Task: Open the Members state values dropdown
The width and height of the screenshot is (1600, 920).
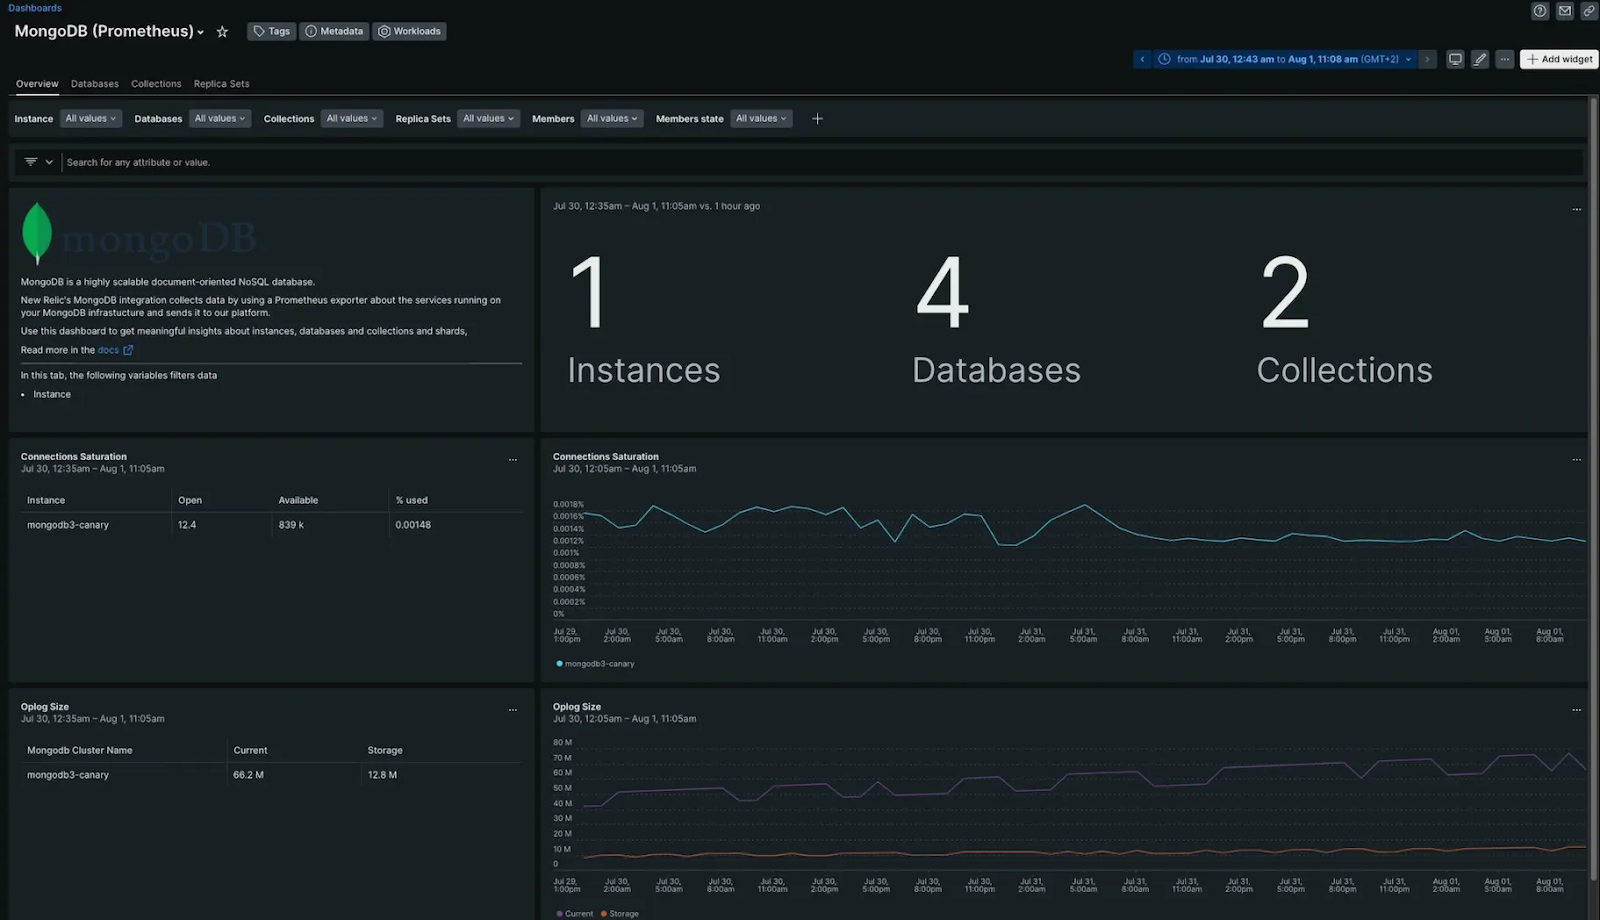Action: 761,119
